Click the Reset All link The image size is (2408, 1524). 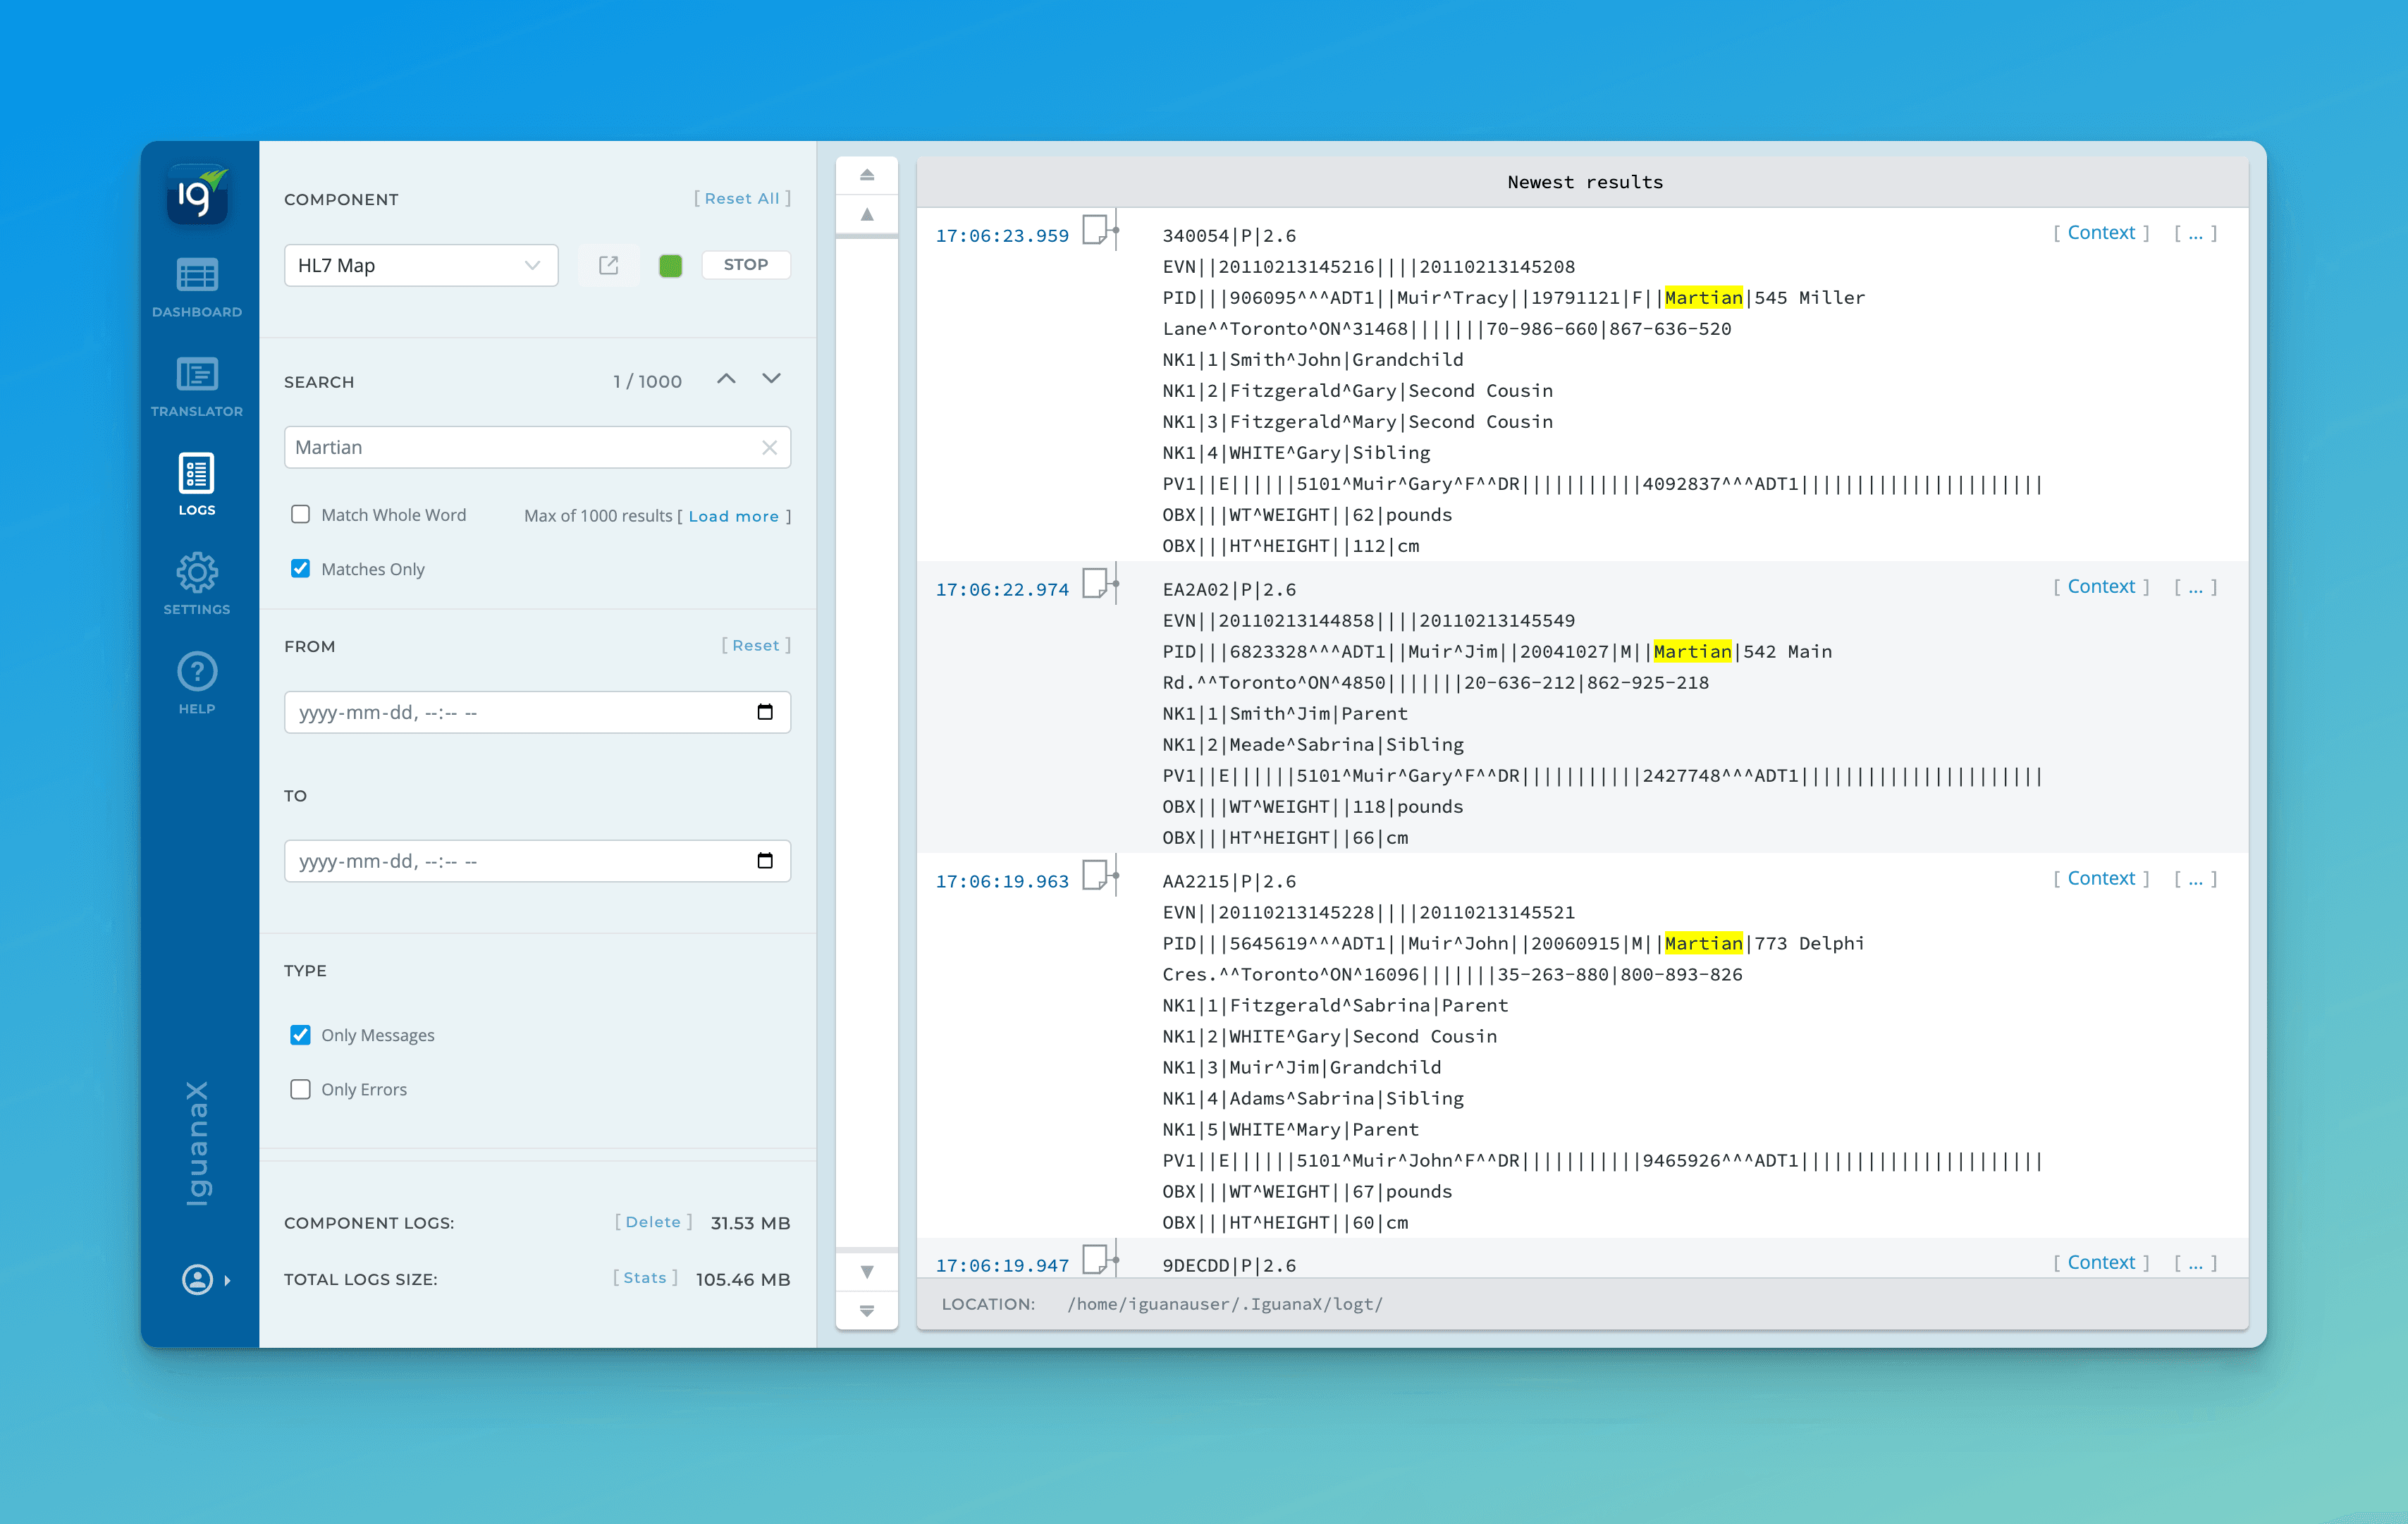tap(742, 198)
